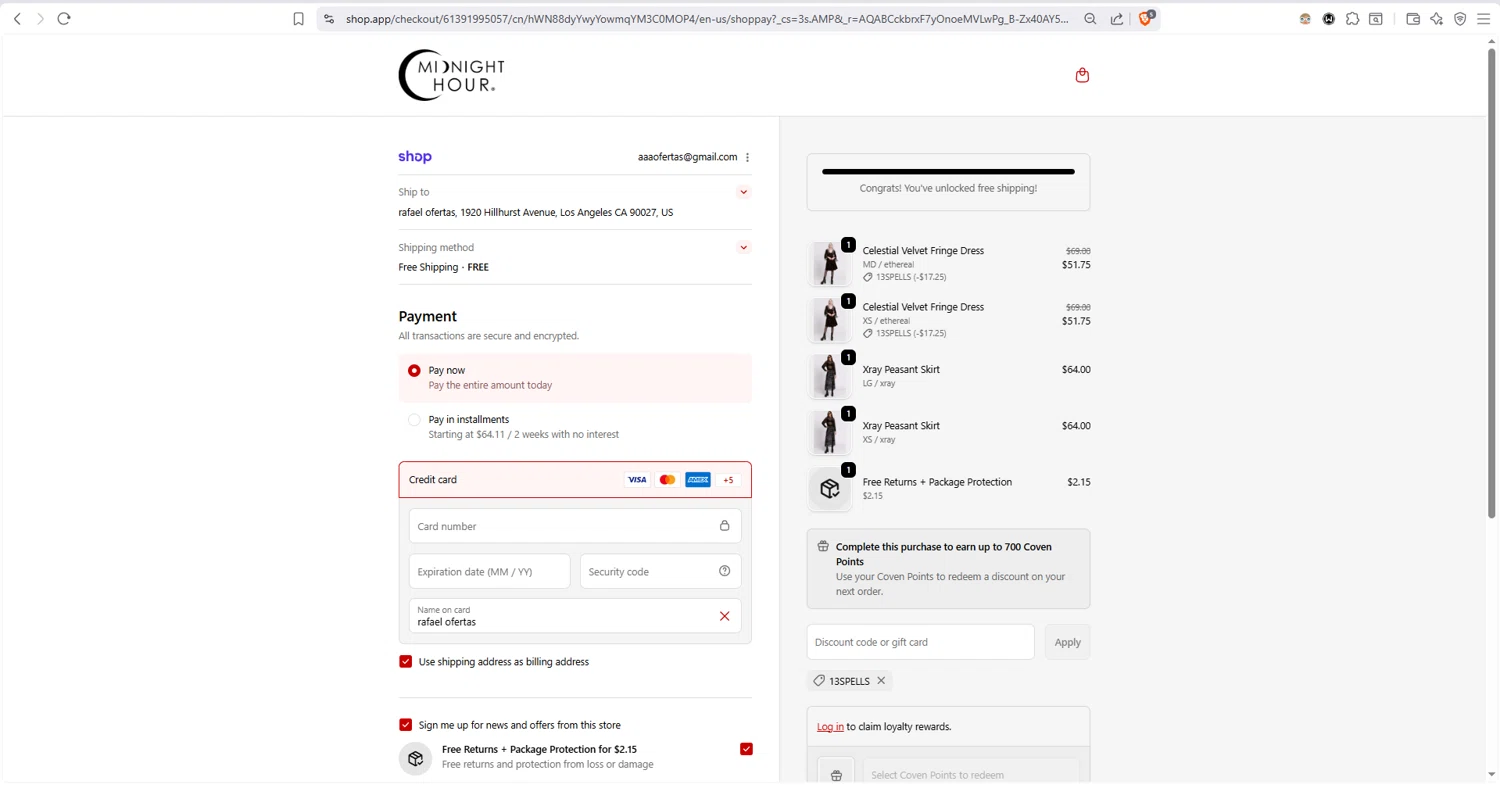Click the free shipping progress bar
The height and width of the screenshot is (785, 1500).
(x=948, y=171)
